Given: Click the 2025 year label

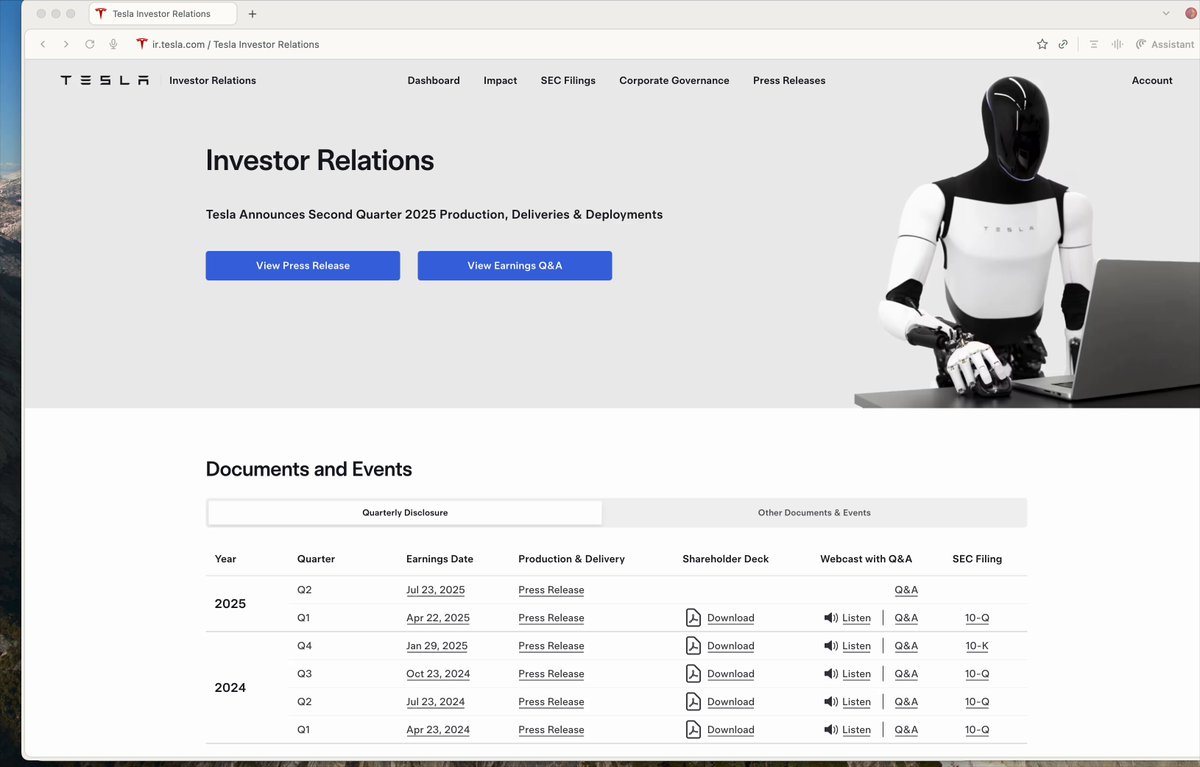Looking at the screenshot, I should (x=230, y=604).
